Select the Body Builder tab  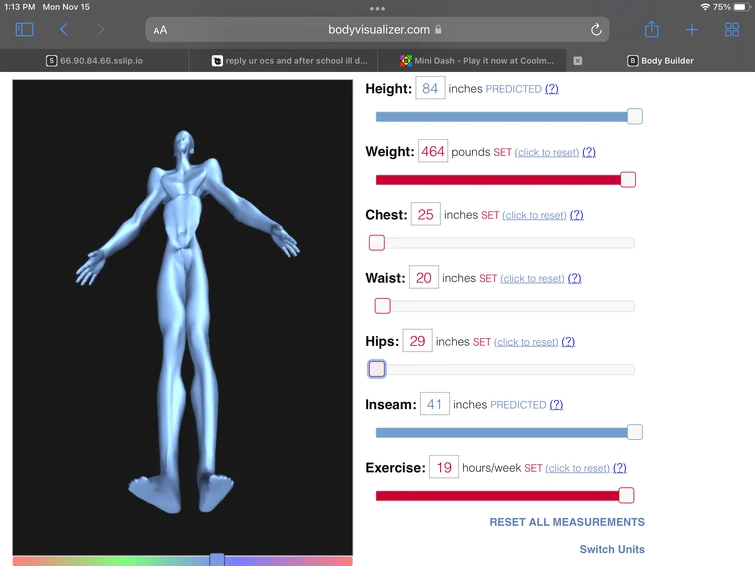coord(660,61)
